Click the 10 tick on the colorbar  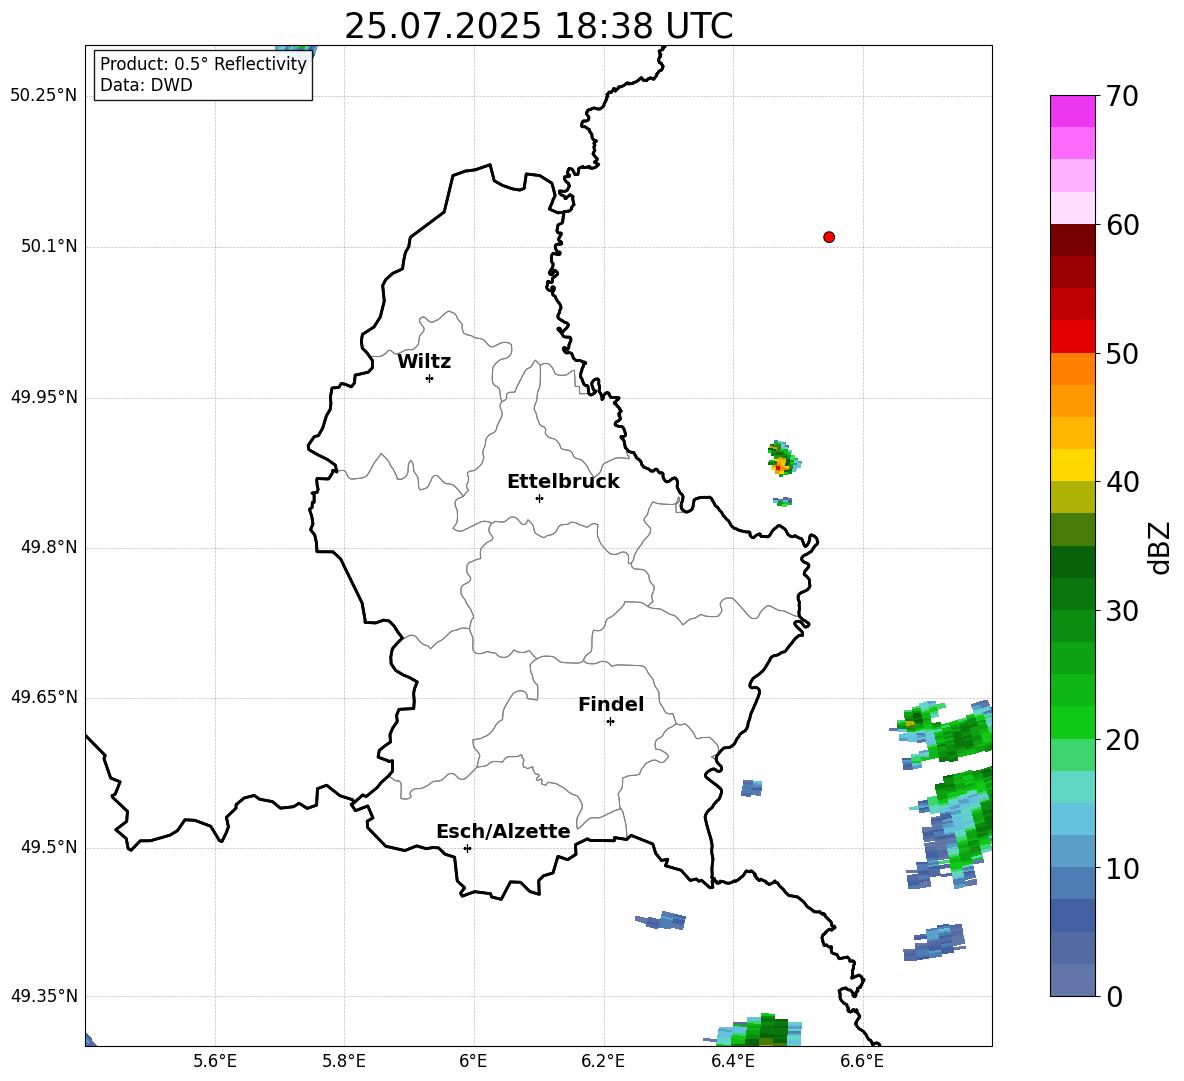coord(1121,868)
